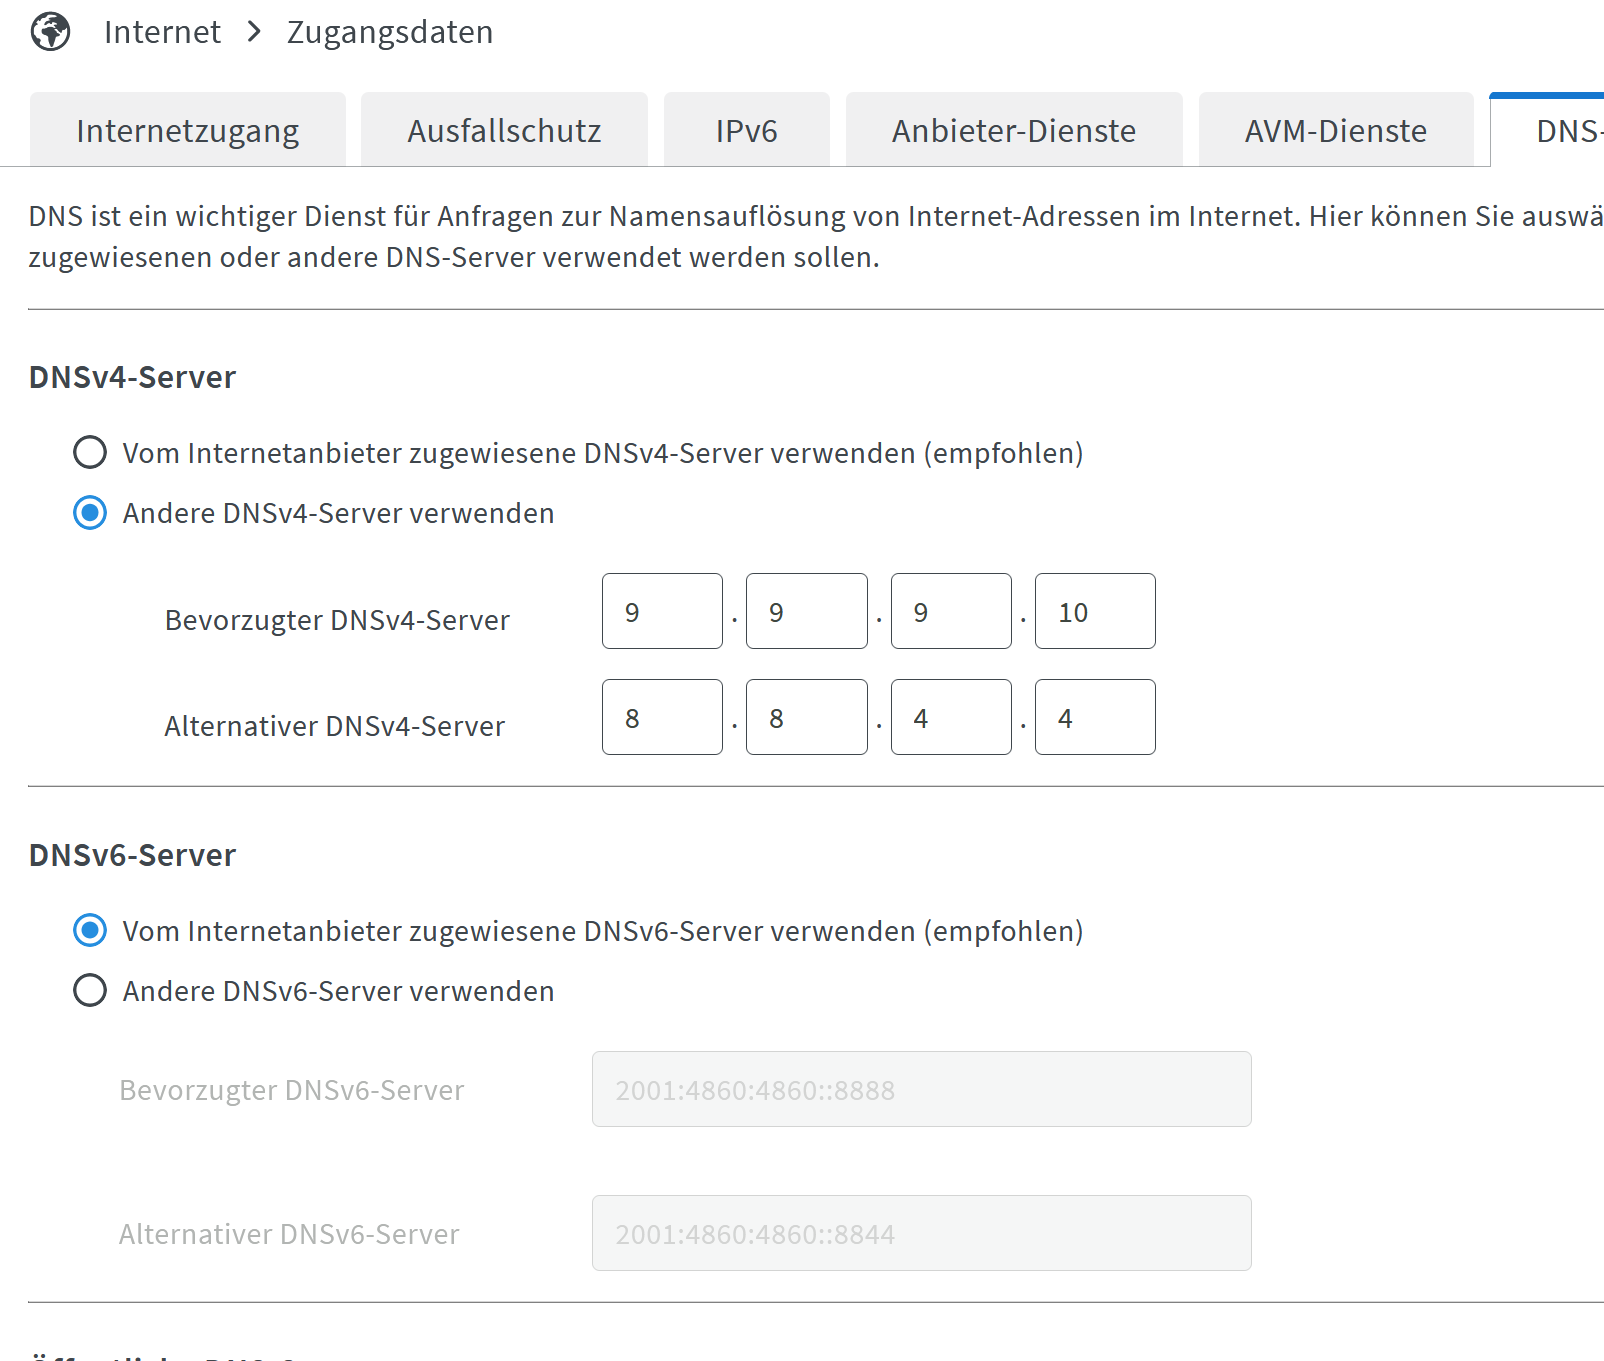Switch to the Ausfallschutz tab
The image size is (1604, 1361).
coord(504,130)
